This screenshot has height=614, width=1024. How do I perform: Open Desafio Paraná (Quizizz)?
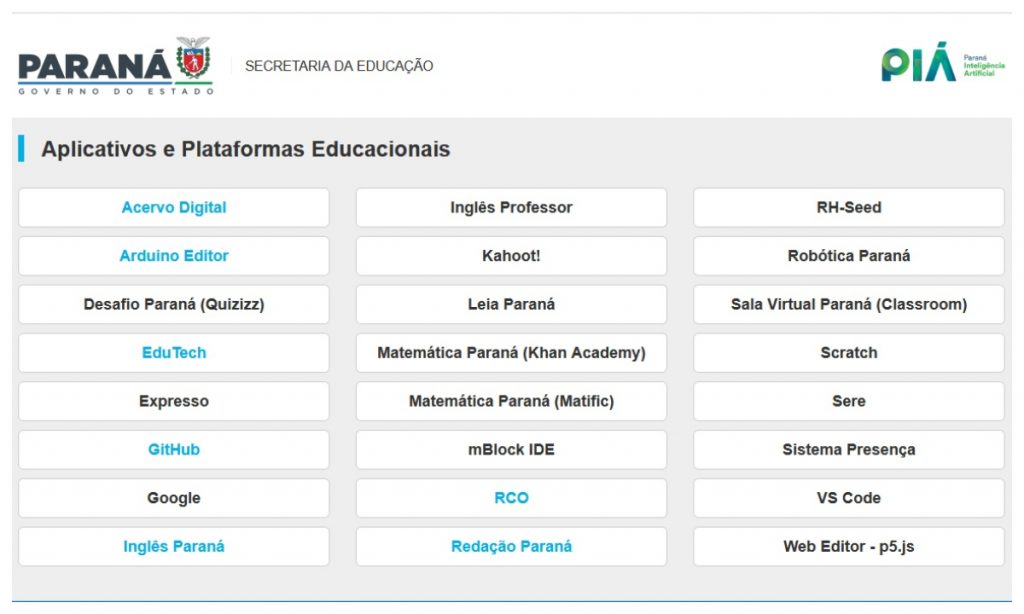tap(174, 304)
